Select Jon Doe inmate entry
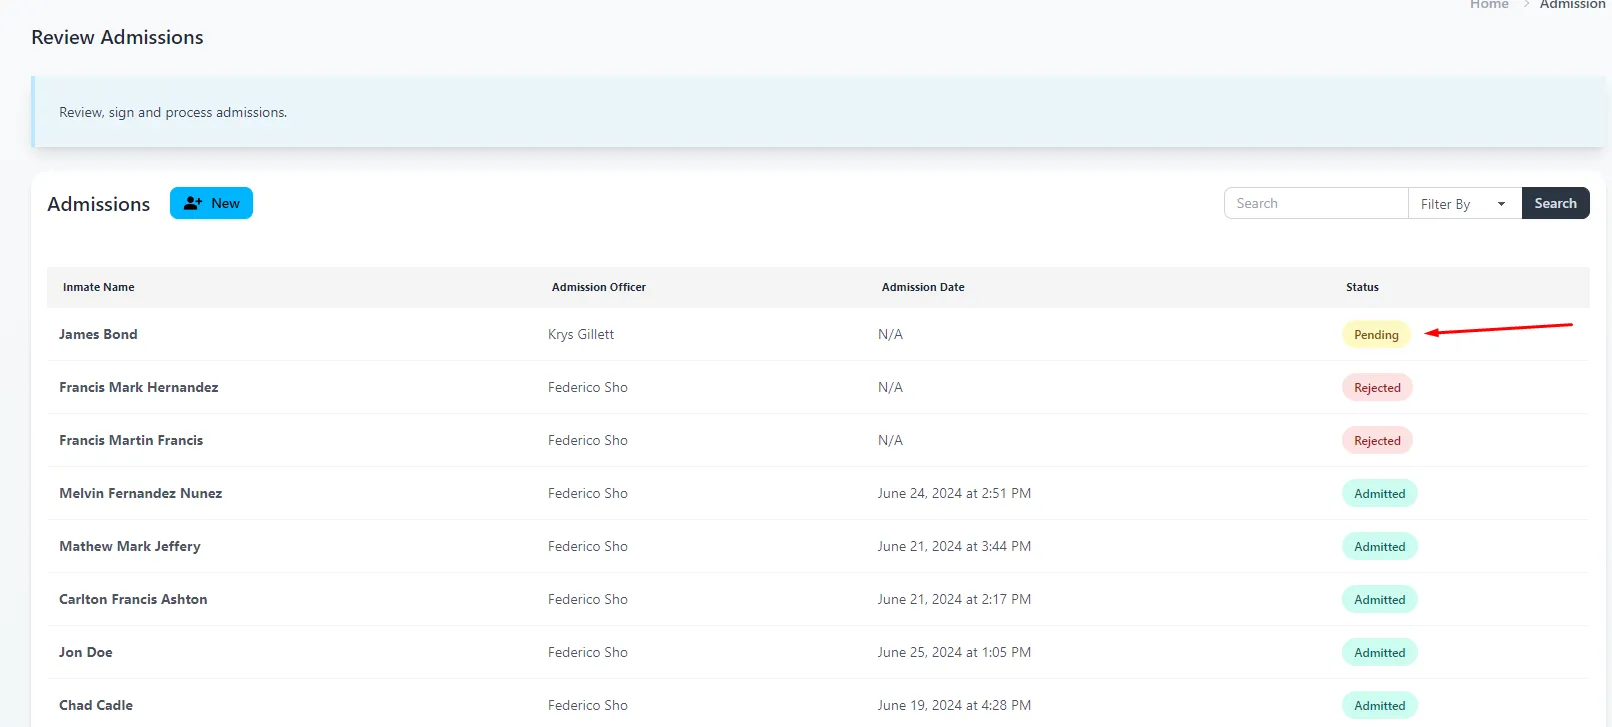Screen dimensions: 1612x727 pyautogui.click(x=86, y=652)
